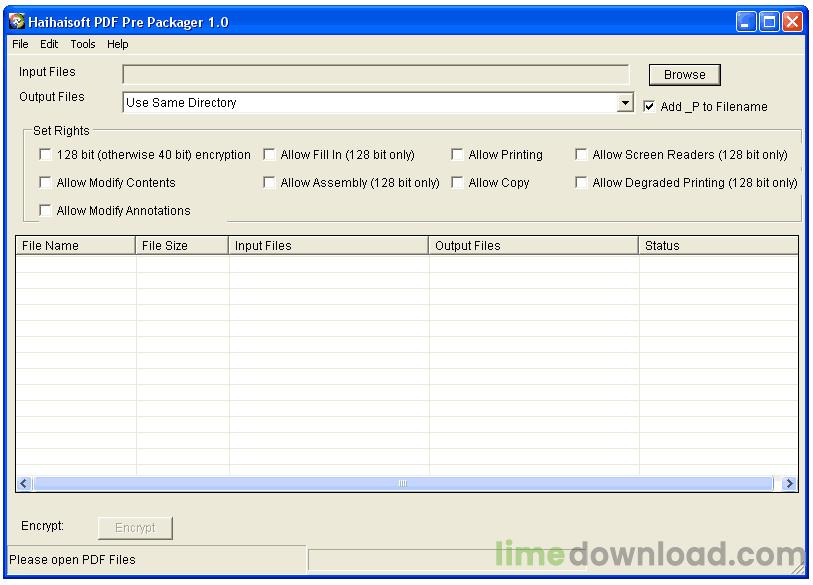Screen dimensions: 813x585
Task: Close the PDF Pre Packager window
Action: 792,22
